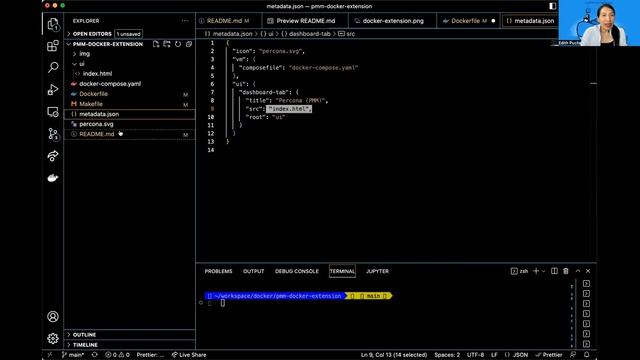This screenshot has height=360, width=640.
Task: Split the terminal panel
Action: pos(554,271)
